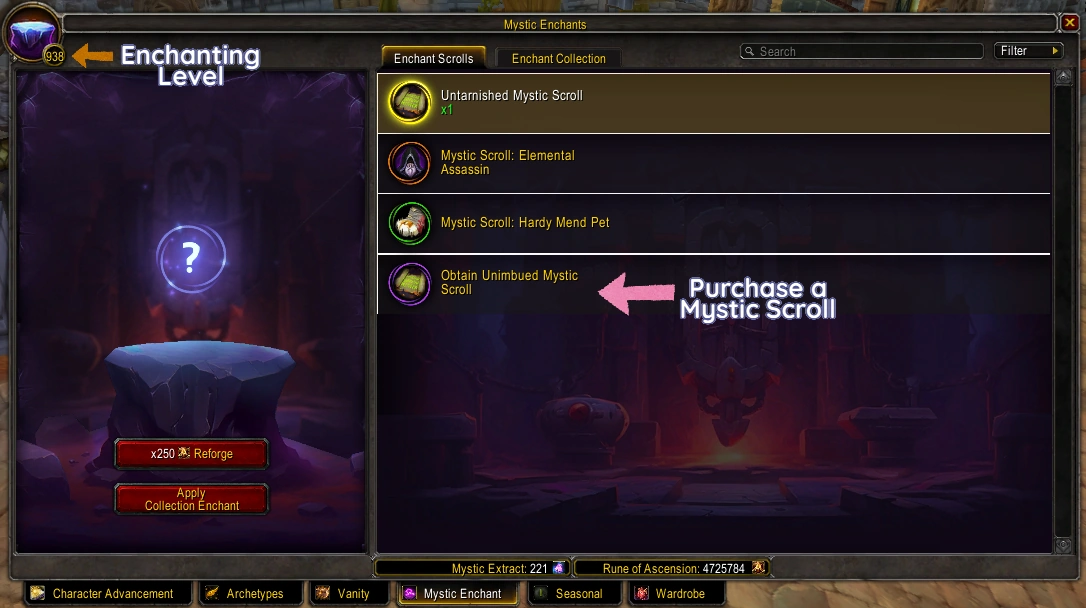Click the Search input field
Screen dimensions: 1086x608
click(x=862, y=51)
